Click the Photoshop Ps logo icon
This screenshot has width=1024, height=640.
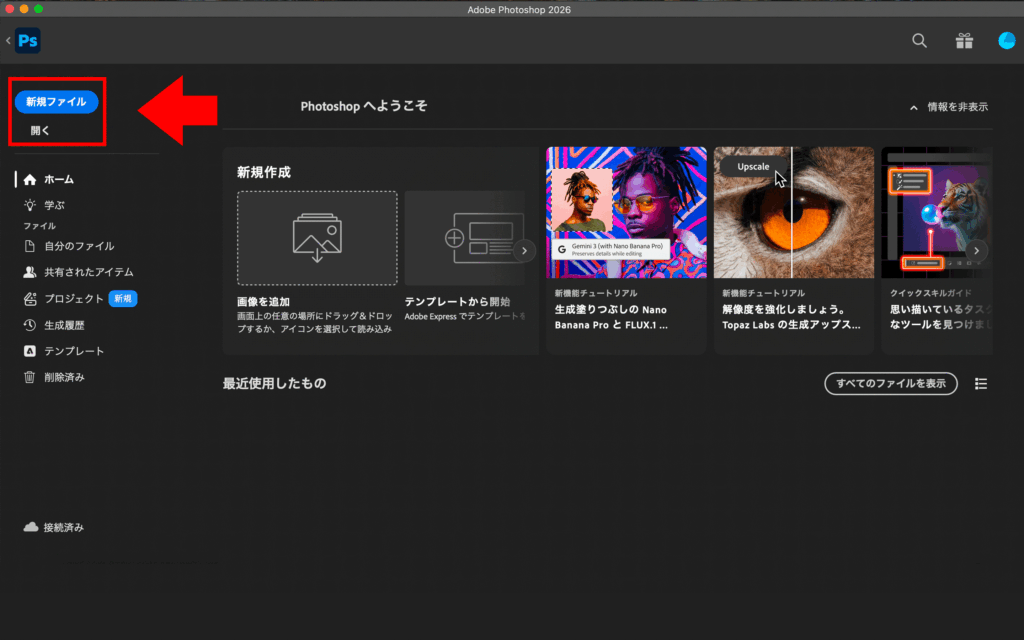click(x=28, y=41)
